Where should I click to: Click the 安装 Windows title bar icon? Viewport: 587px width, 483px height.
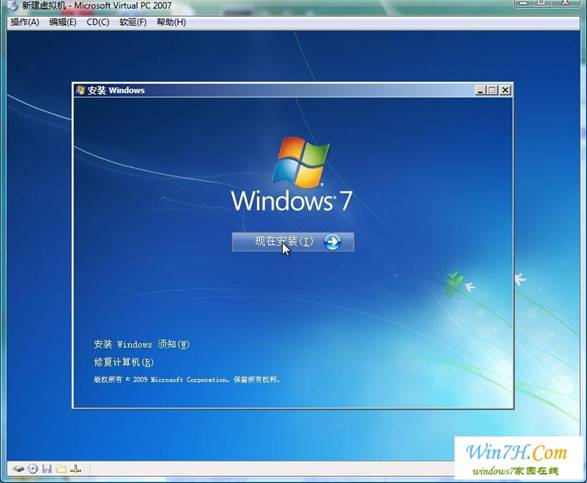pyautogui.click(x=80, y=90)
